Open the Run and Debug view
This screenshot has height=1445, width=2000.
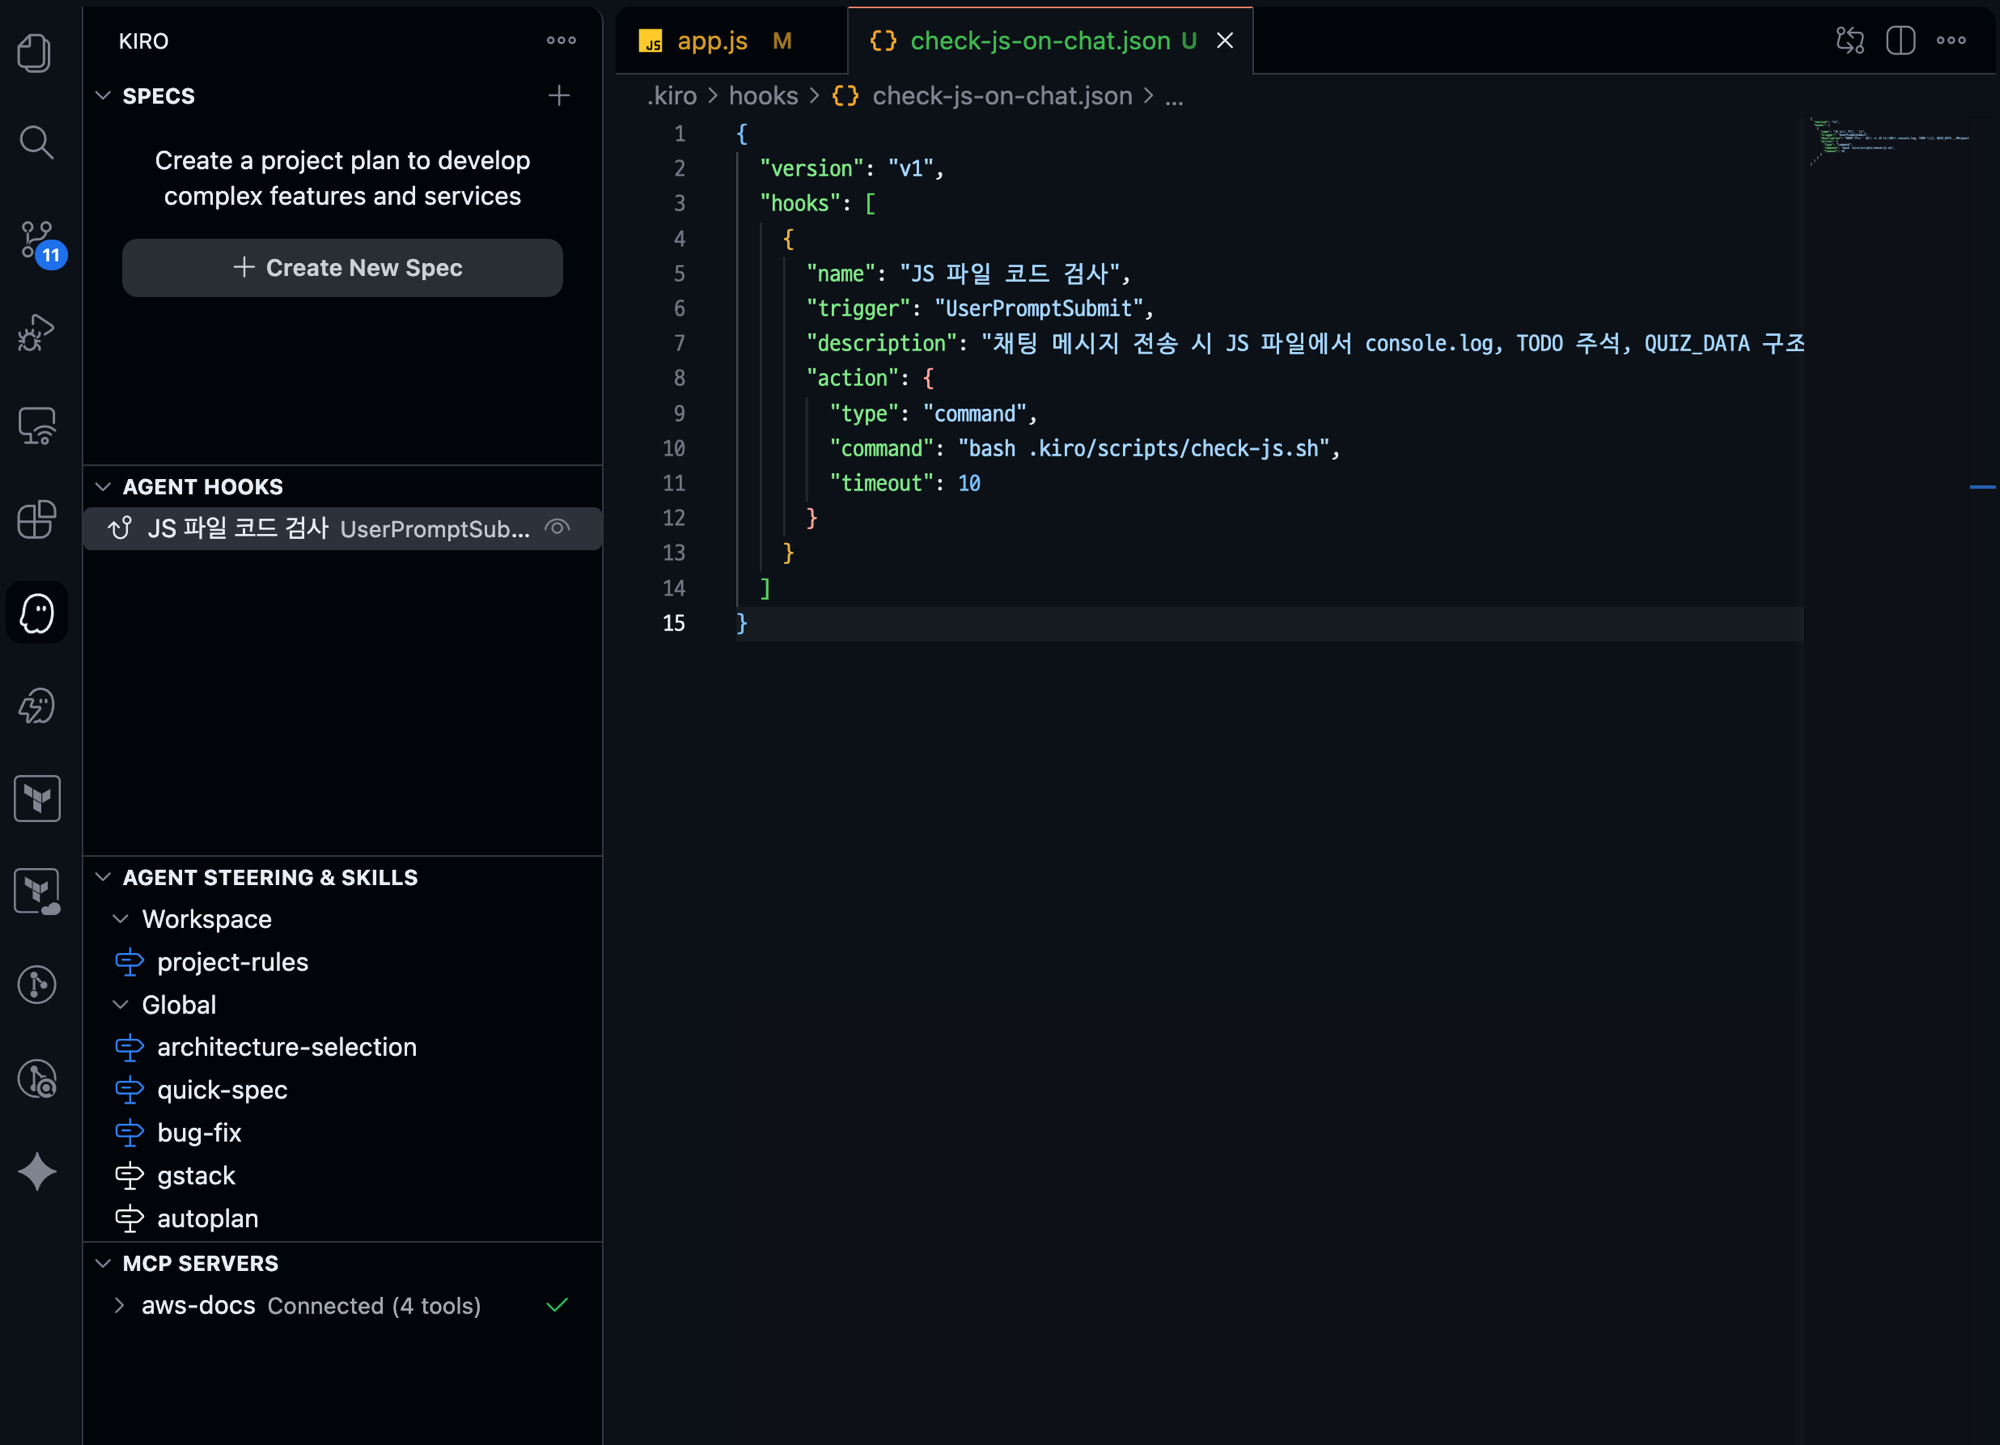point(36,333)
